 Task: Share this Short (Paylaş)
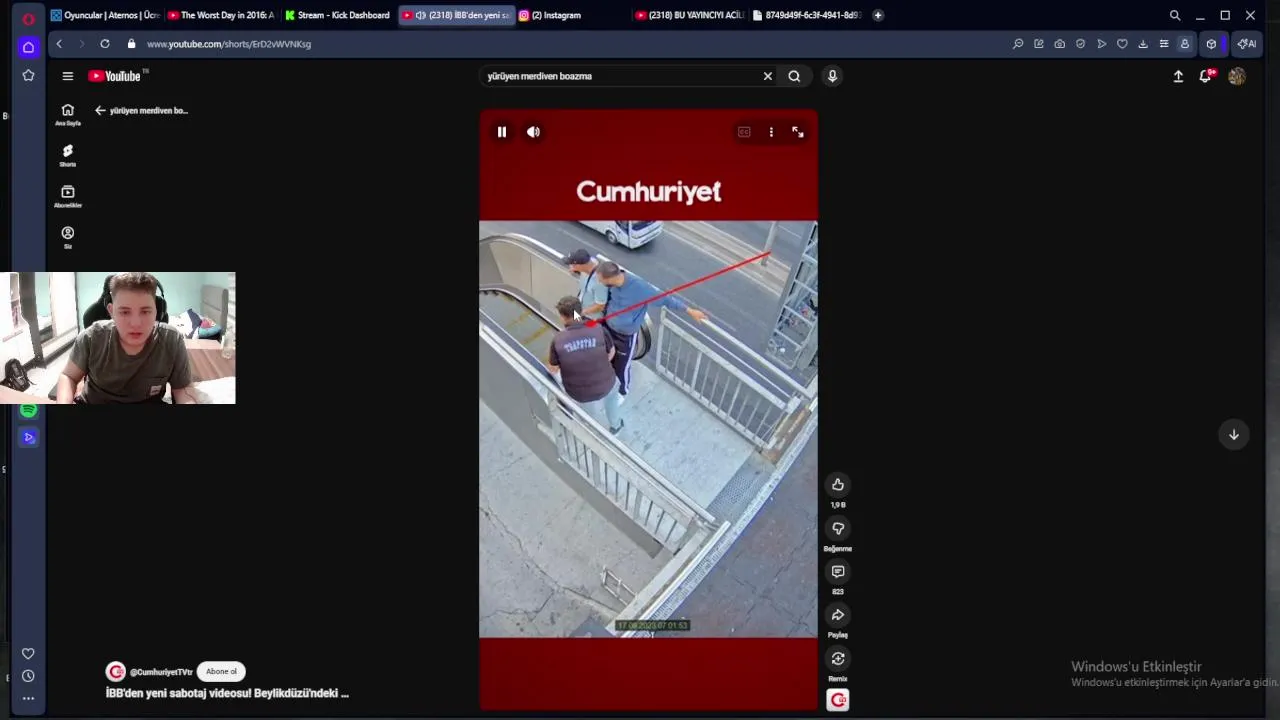[838, 615]
